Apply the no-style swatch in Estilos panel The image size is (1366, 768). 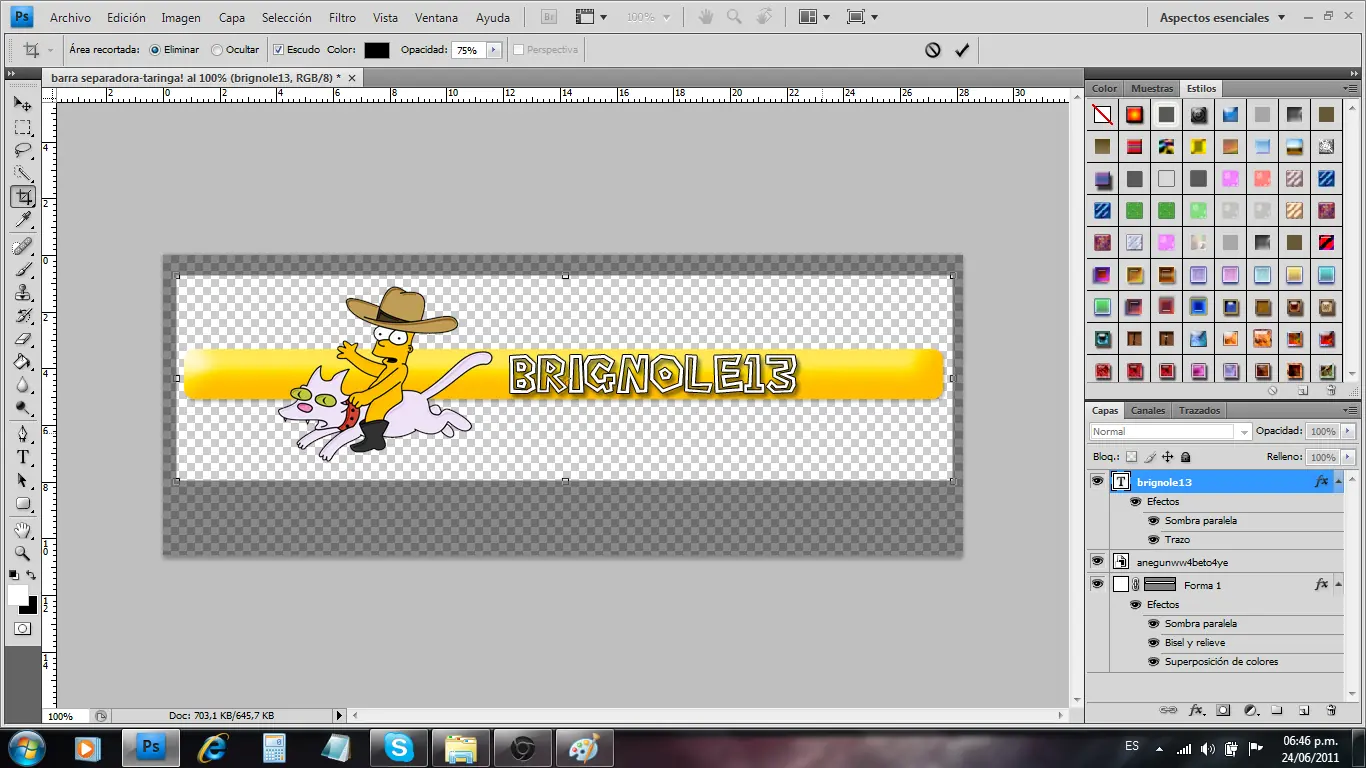coord(1102,115)
